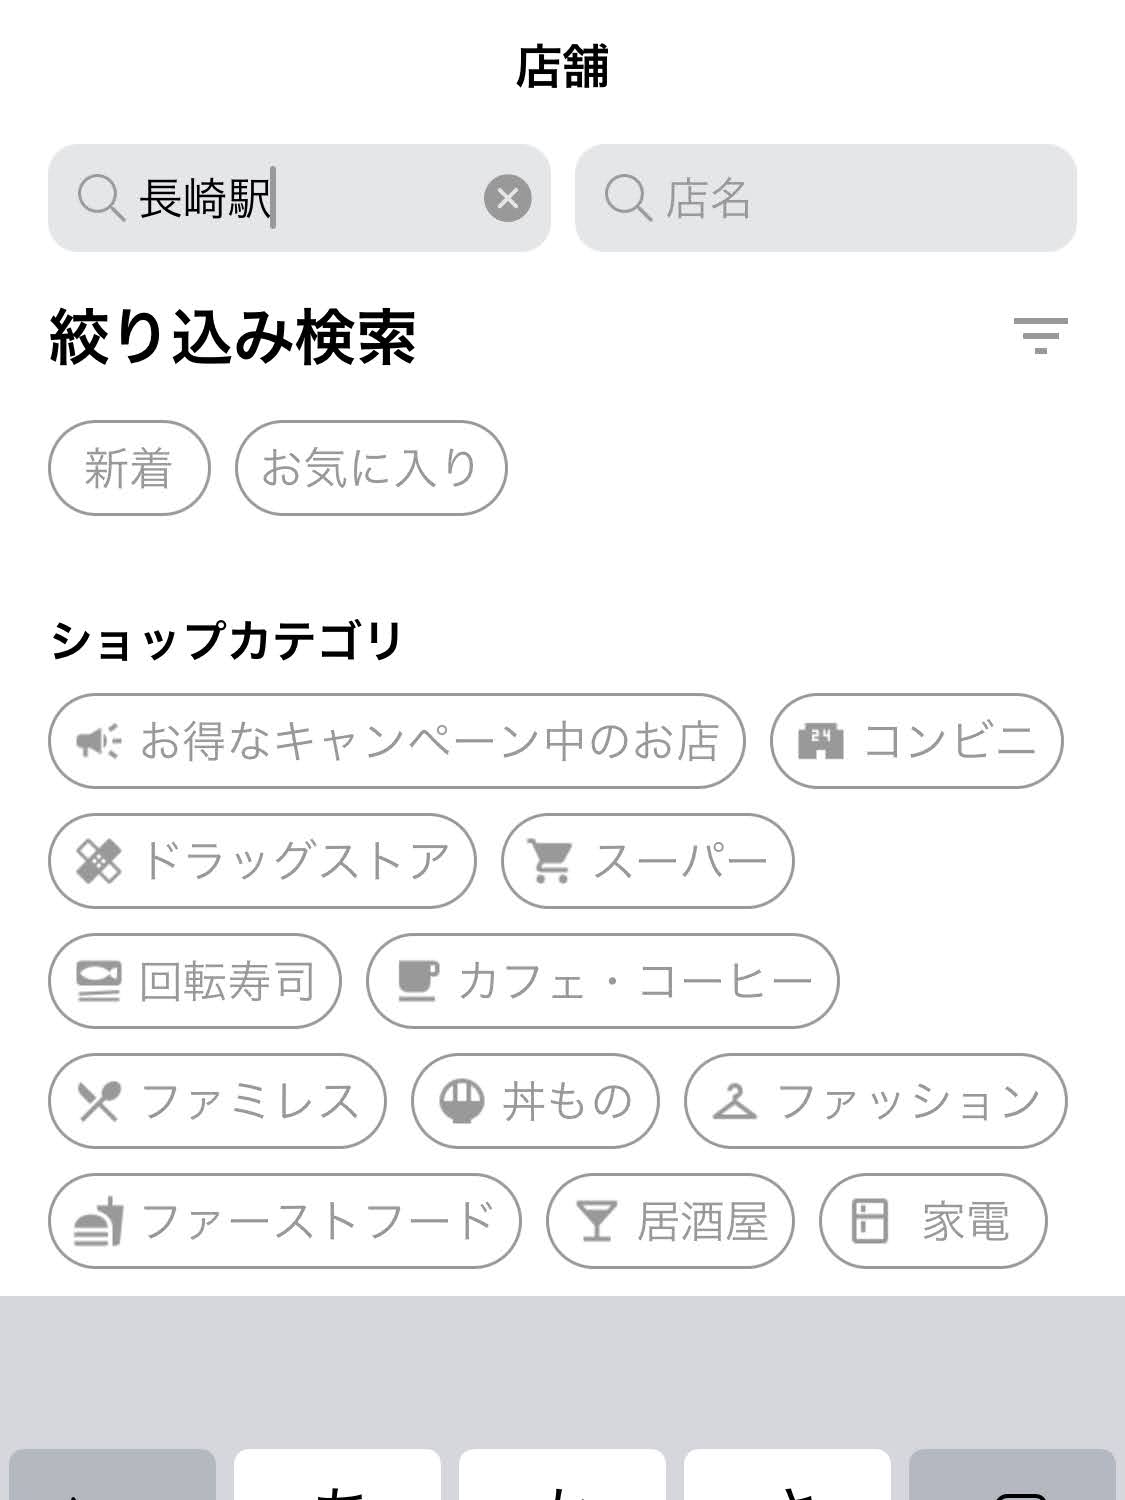Toggle the 新着 filter chip
Viewport: 1125px width, 1500px height.
pyautogui.click(x=129, y=468)
